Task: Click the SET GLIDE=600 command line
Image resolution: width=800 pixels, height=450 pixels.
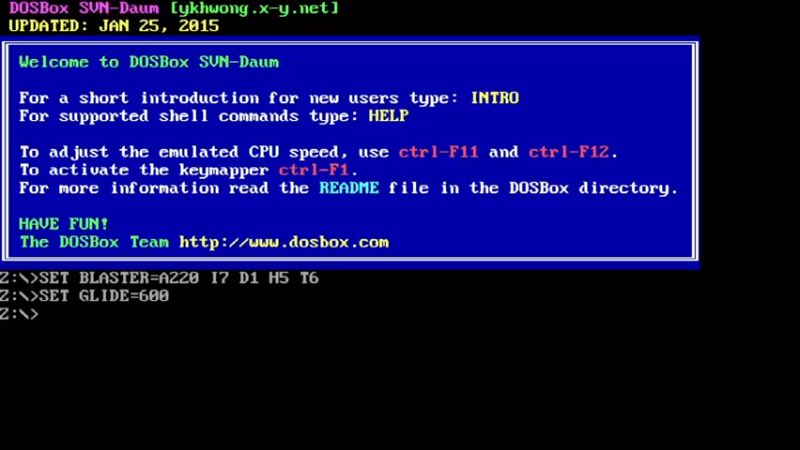Action: coord(84,296)
